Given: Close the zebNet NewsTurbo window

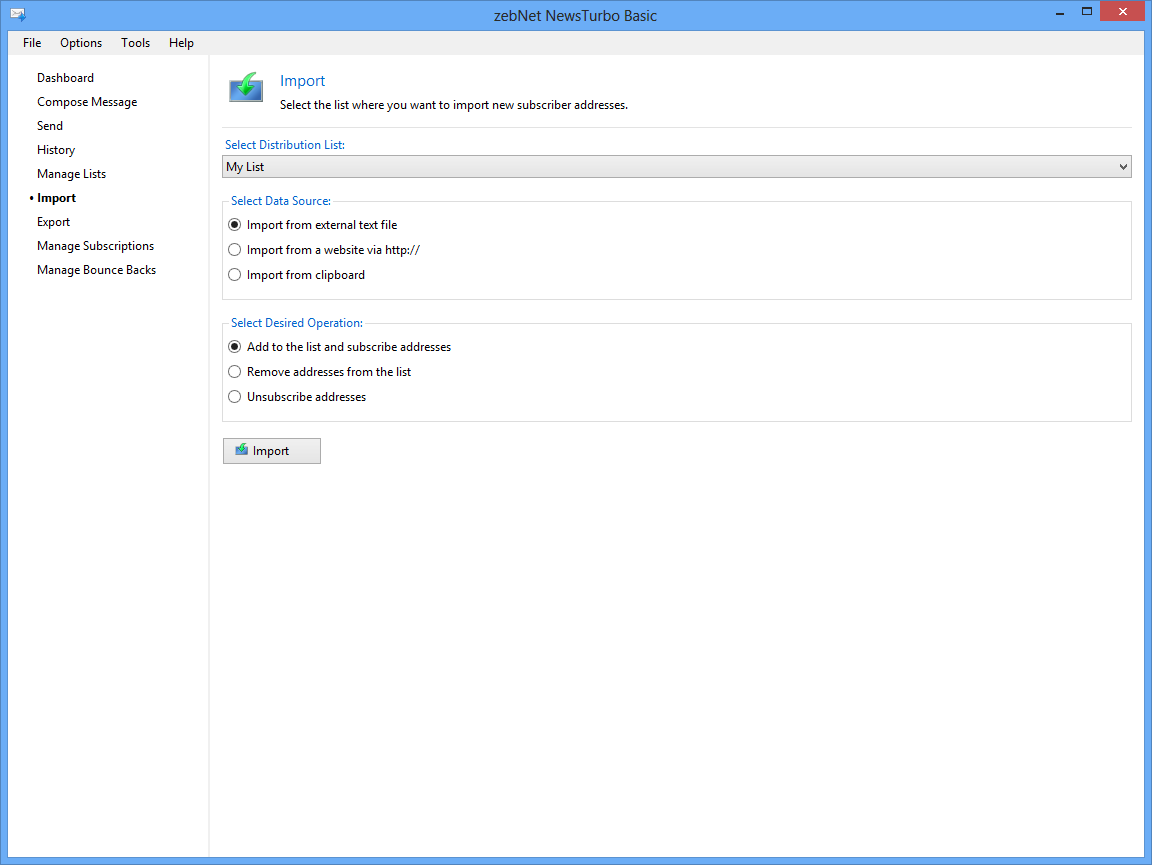Looking at the screenshot, I should coord(1122,12).
